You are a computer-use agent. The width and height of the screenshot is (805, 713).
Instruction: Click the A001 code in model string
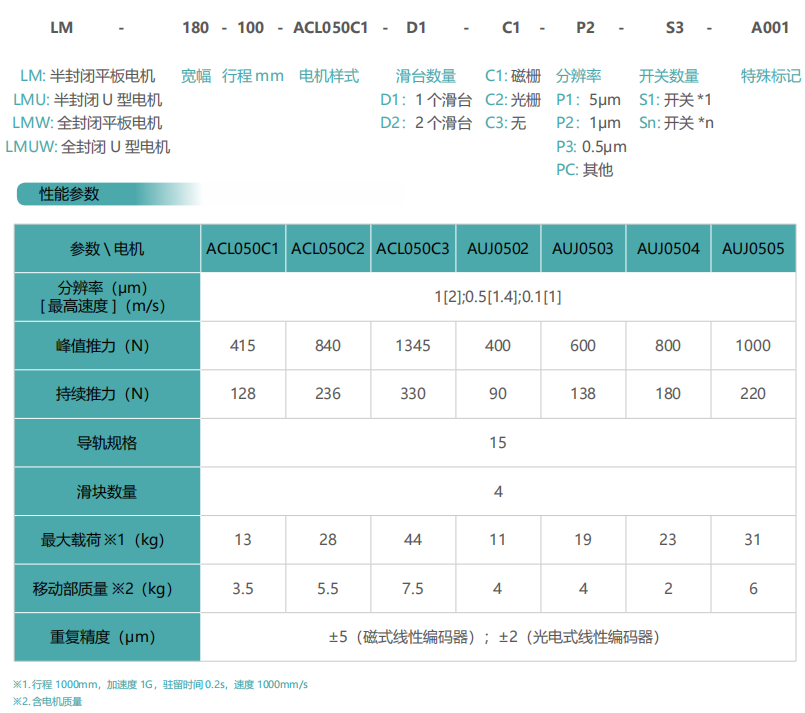coord(770,28)
